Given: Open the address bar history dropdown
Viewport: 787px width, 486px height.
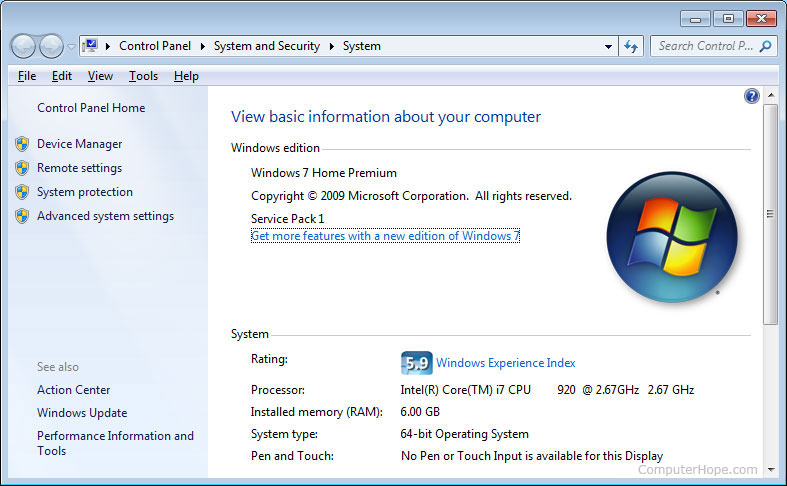Looking at the screenshot, I should [x=608, y=47].
